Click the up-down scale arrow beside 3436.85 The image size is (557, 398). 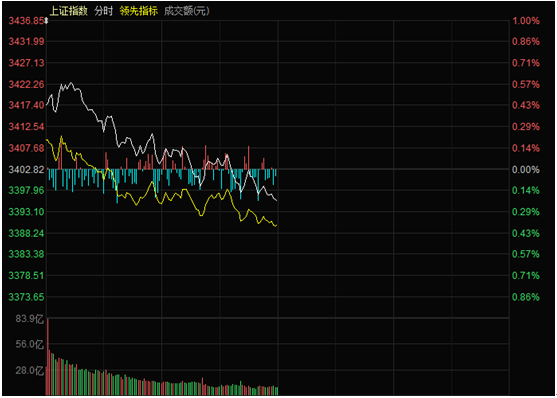pos(46,22)
